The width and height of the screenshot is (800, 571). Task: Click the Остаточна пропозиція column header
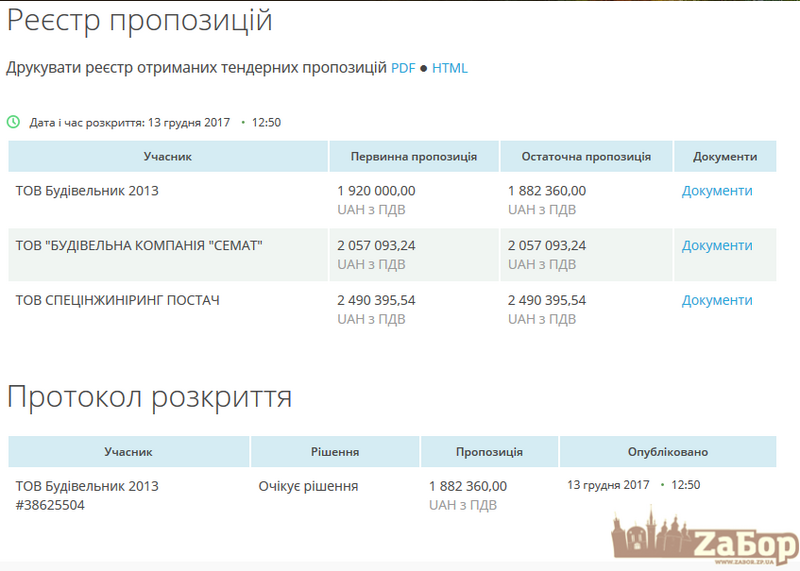coord(586,156)
